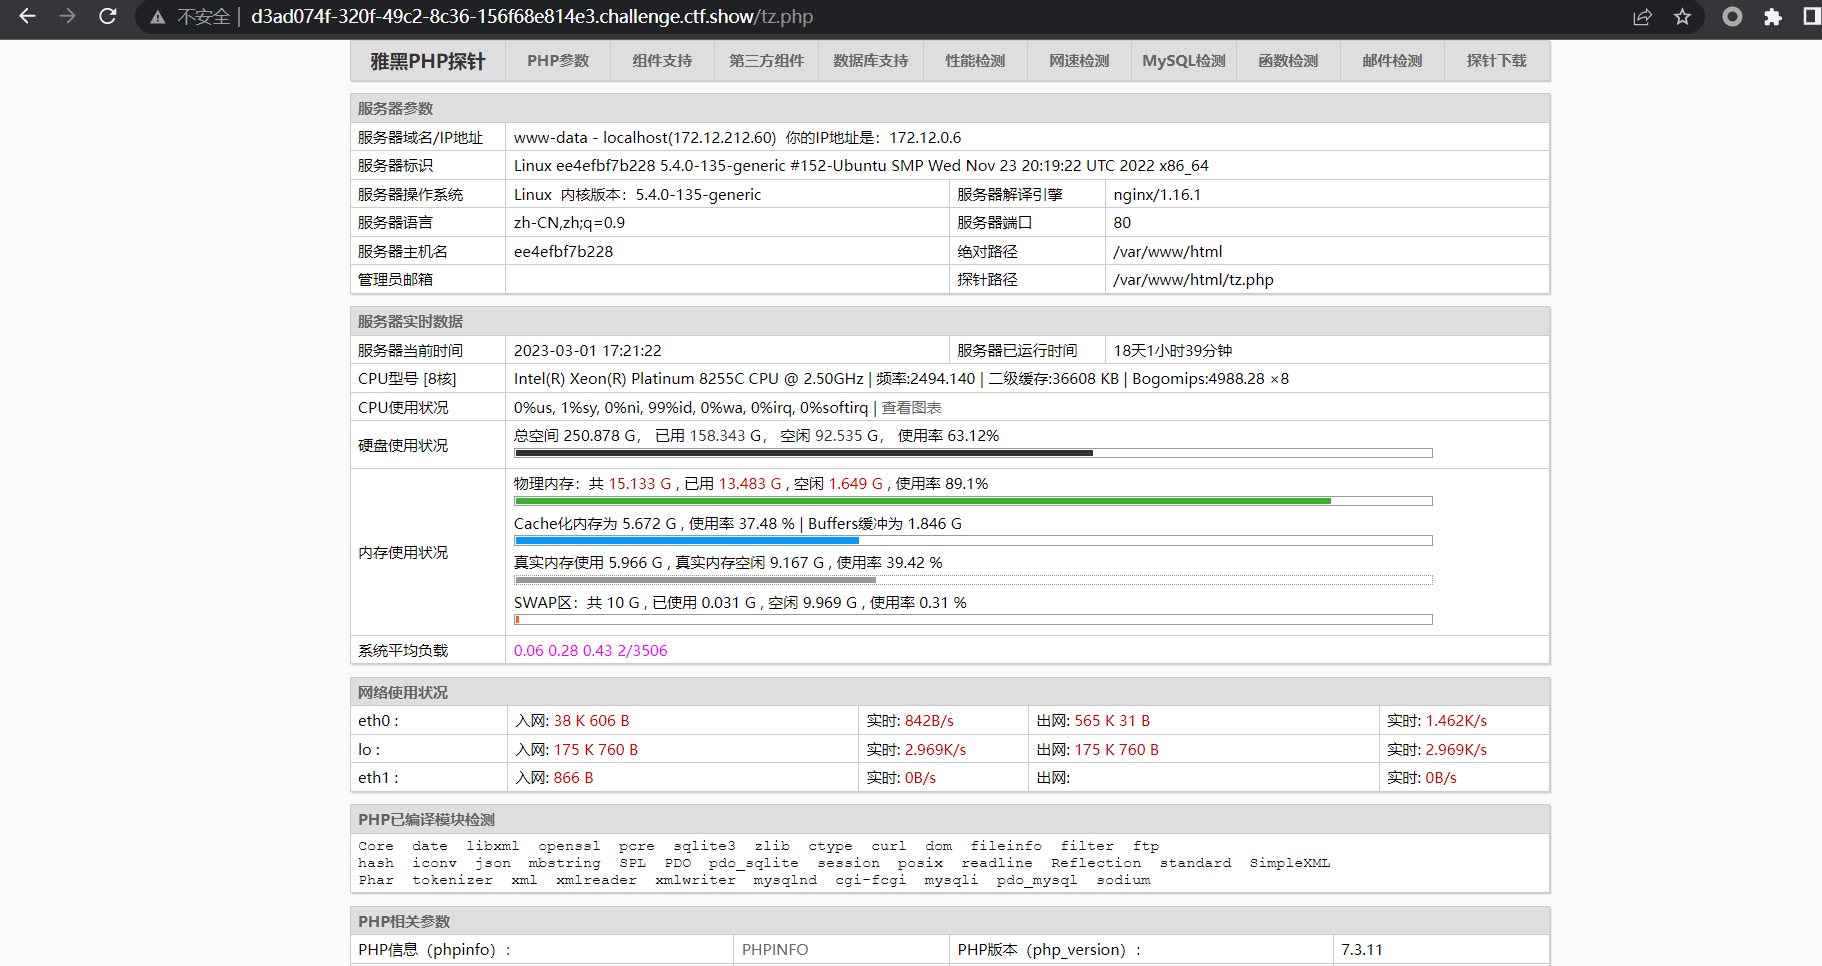Viewport: 1822px width, 966px height.
Task: Go forward with the browser forward arrow
Action: [x=67, y=16]
